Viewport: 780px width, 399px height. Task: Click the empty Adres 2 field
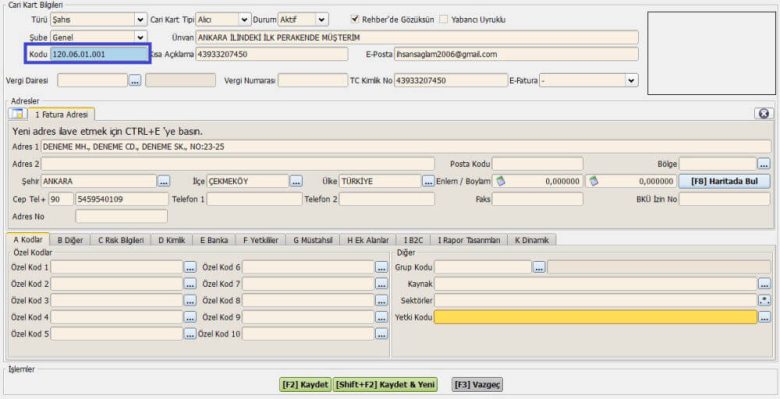[x=237, y=164]
